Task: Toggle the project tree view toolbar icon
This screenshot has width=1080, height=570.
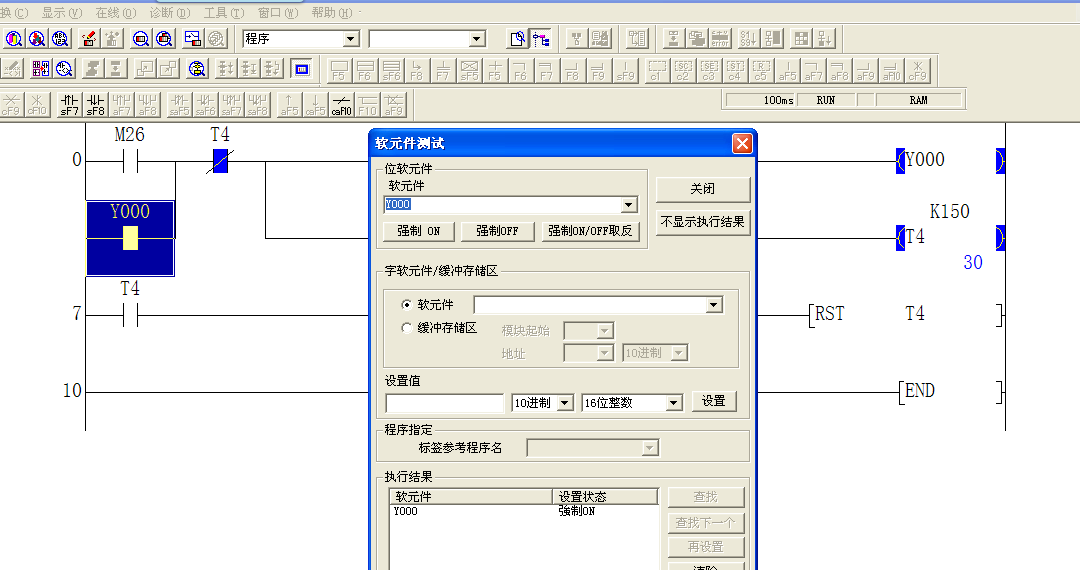Action: coord(541,39)
